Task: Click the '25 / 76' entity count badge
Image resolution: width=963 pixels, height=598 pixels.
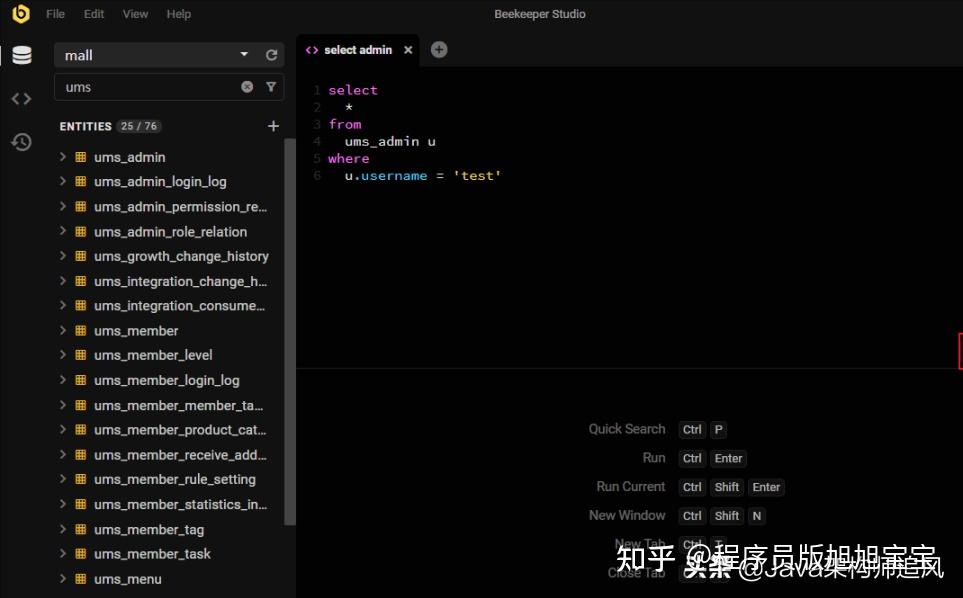Action: (139, 126)
